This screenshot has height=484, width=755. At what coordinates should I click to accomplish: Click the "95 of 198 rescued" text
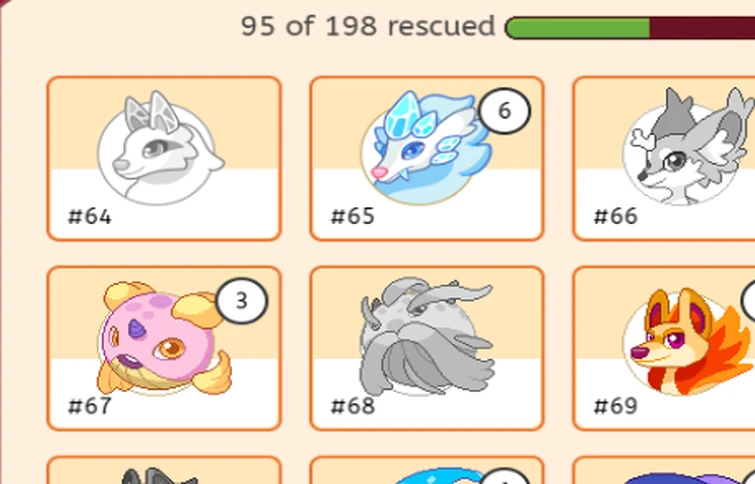[368, 26]
